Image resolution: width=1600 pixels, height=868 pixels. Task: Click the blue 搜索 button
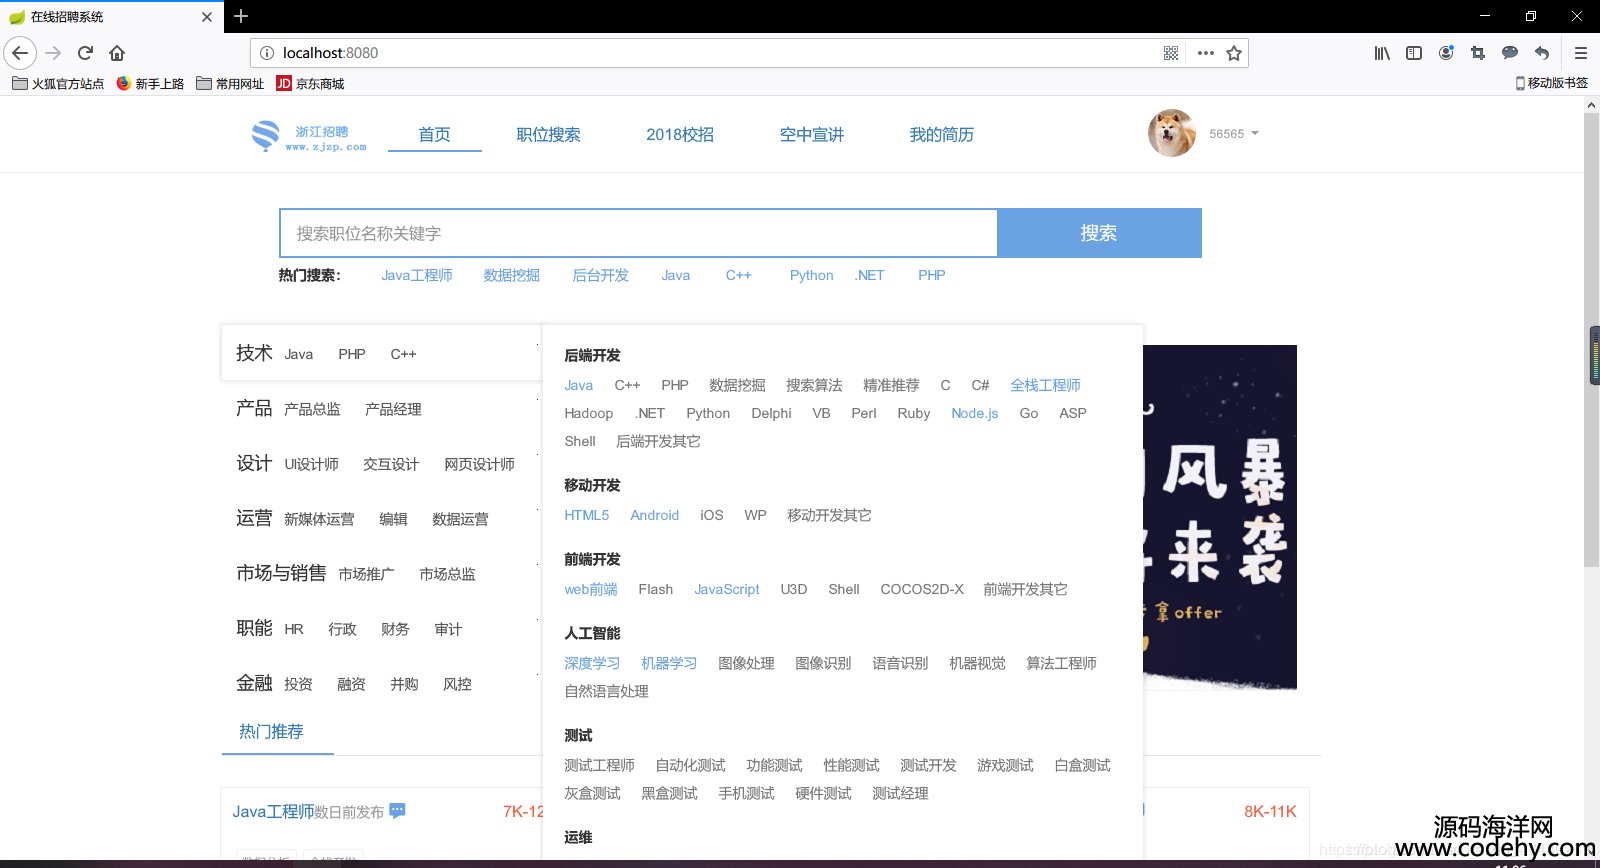[1099, 233]
